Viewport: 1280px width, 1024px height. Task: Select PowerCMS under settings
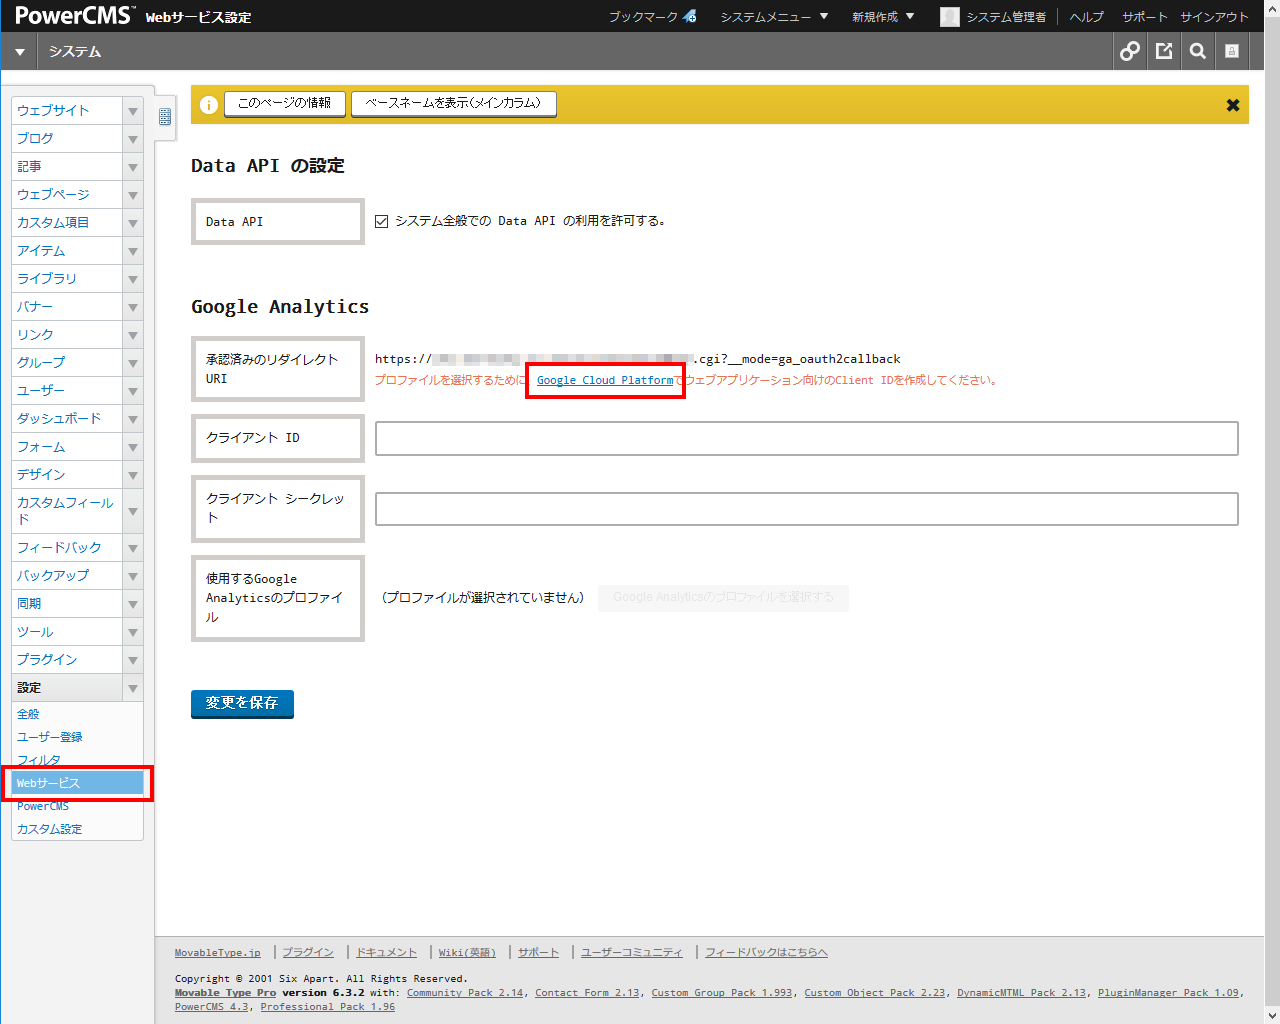(x=43, y=806)
